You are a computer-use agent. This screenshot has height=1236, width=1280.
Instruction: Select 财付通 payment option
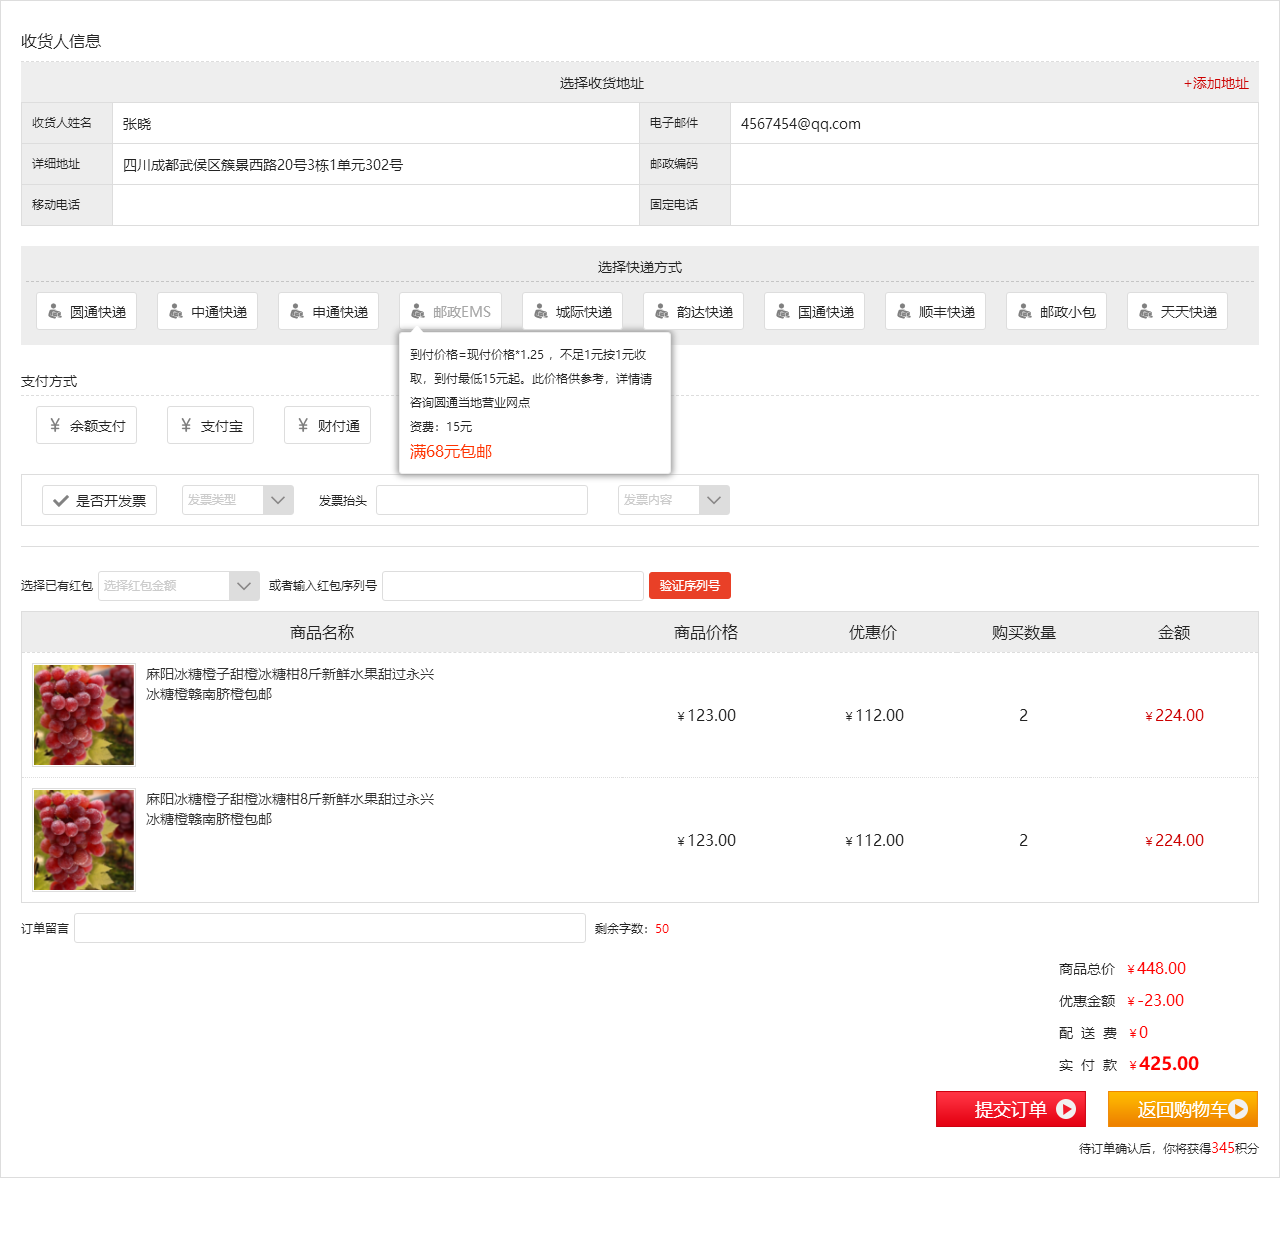pos(327,426)
